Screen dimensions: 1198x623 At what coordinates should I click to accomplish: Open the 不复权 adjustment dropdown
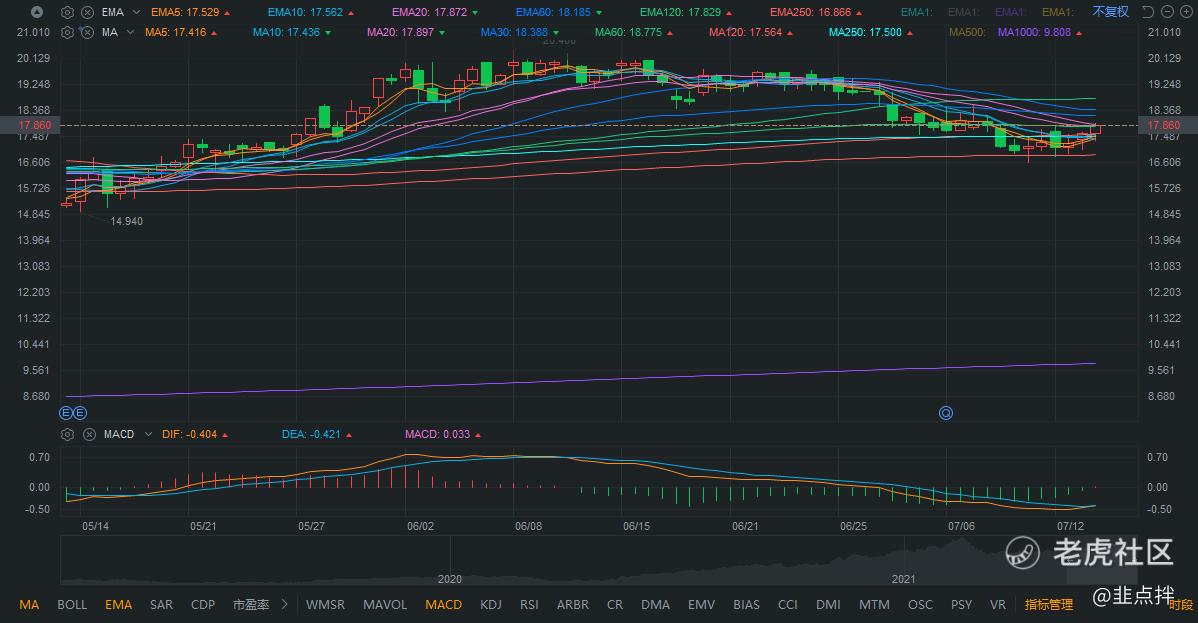(x=1110, y=11)
